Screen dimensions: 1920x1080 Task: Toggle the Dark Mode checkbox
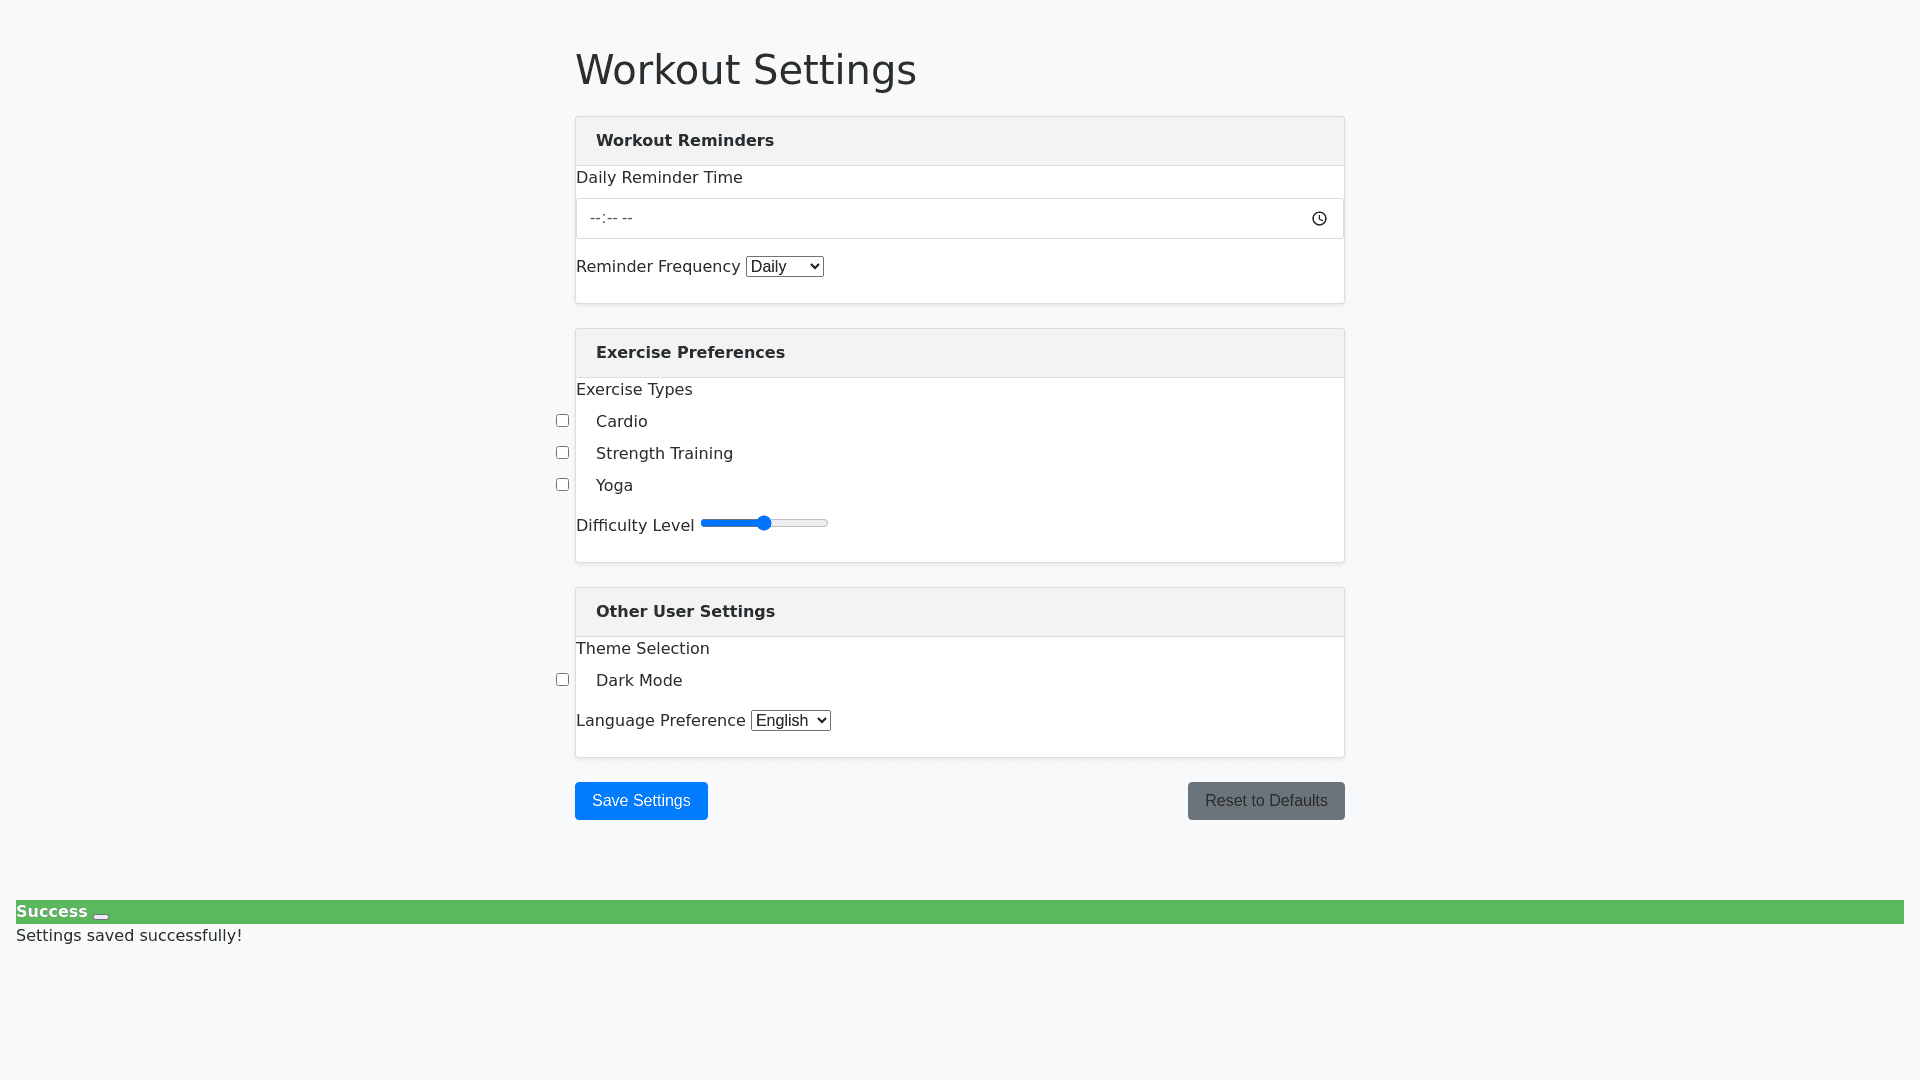562,680
